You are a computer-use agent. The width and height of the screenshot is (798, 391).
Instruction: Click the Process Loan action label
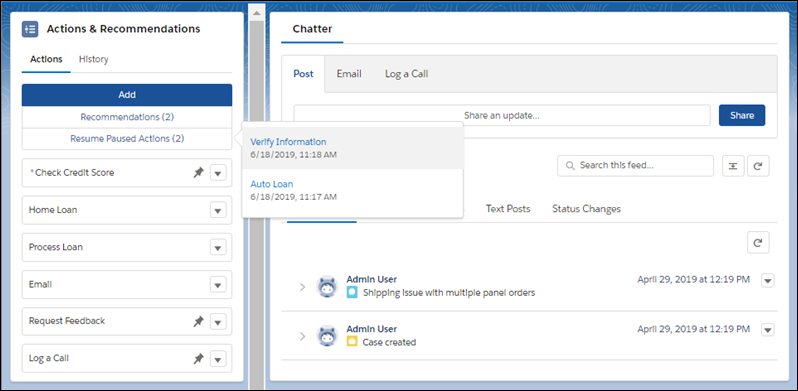coord(55,247)
